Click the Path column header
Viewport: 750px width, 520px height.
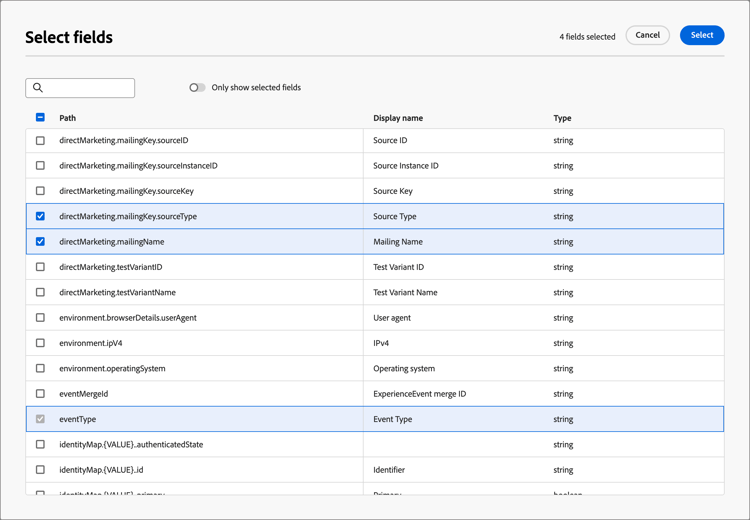(67, 118)
